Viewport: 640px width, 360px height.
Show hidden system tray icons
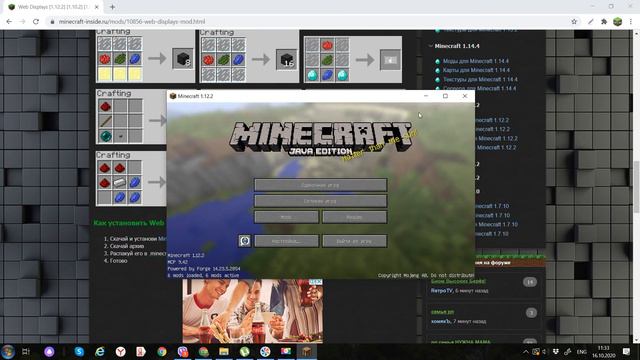526,352
